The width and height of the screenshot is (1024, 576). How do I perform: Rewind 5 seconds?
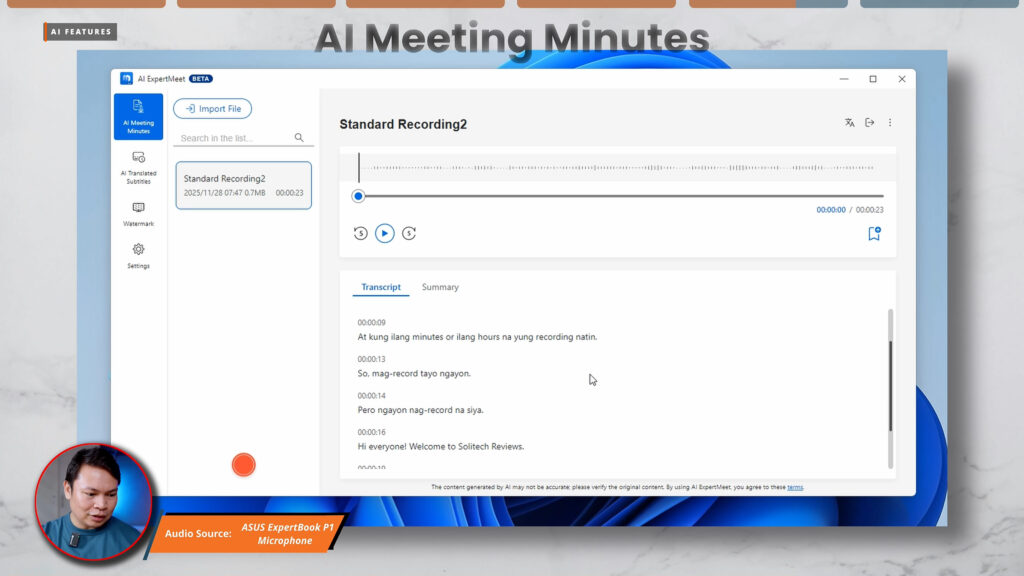(x=360, y=234)
